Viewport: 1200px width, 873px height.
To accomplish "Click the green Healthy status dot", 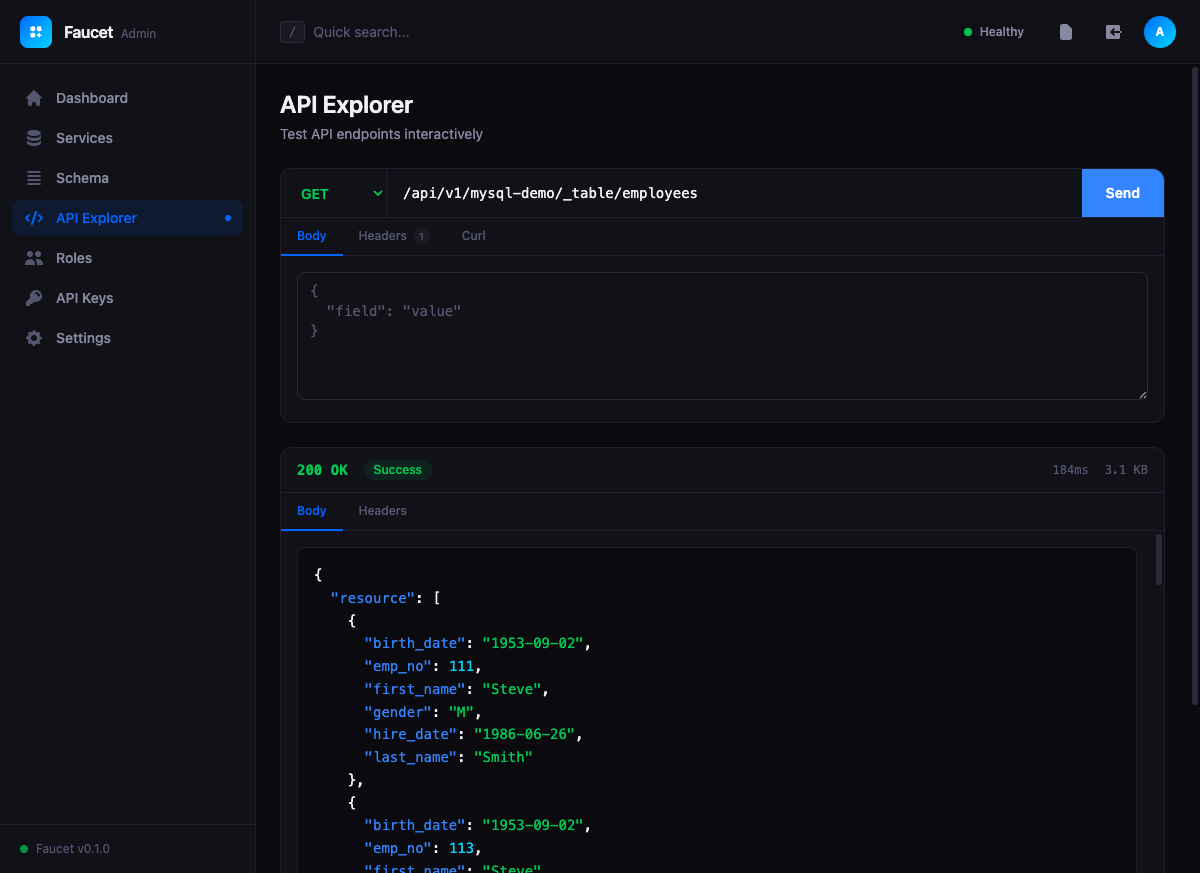I will 968,32.
